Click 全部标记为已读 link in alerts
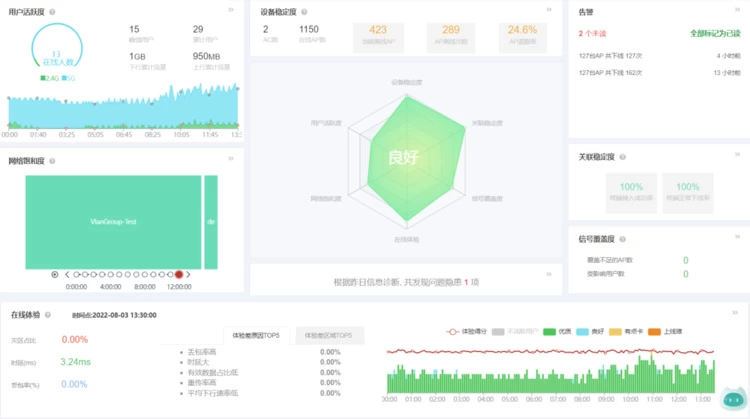Image resolution: width=750 pixels, height=419 pixels. 715,33
